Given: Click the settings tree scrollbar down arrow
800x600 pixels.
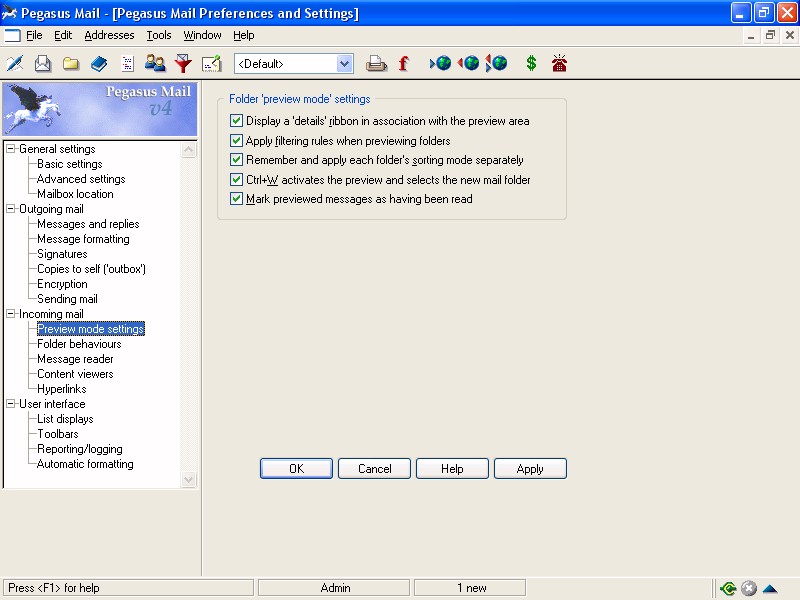Looking at the screenshot, I should click(x=189, y=479).
